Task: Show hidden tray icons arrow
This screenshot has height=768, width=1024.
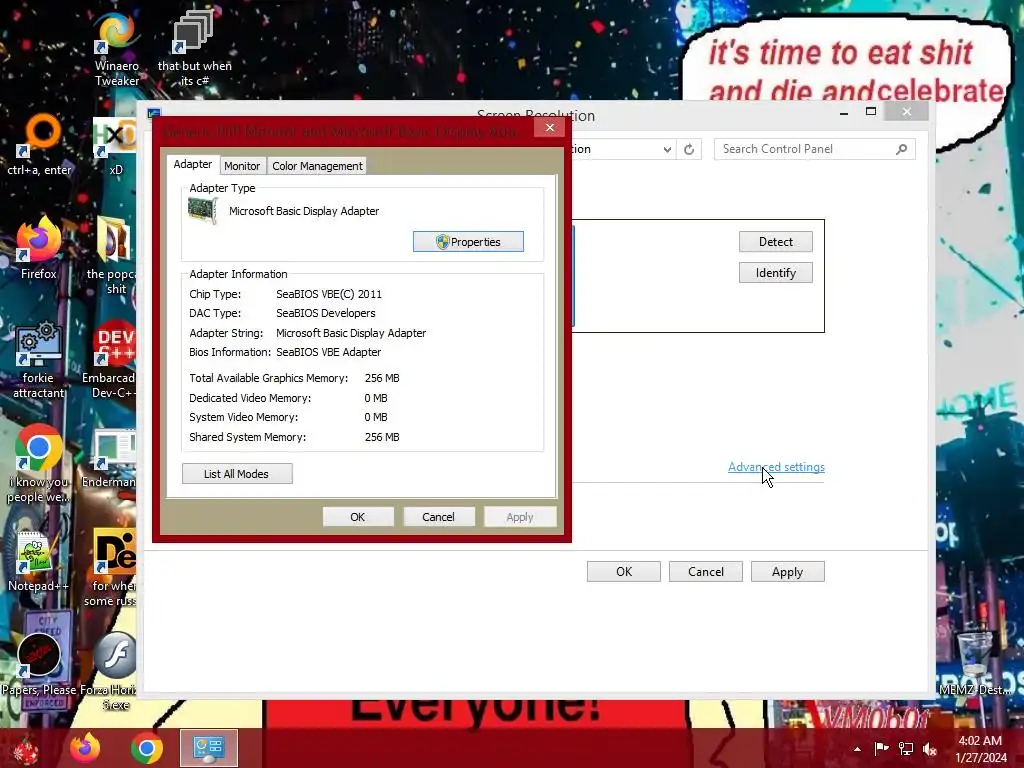Action: [857, 749]
